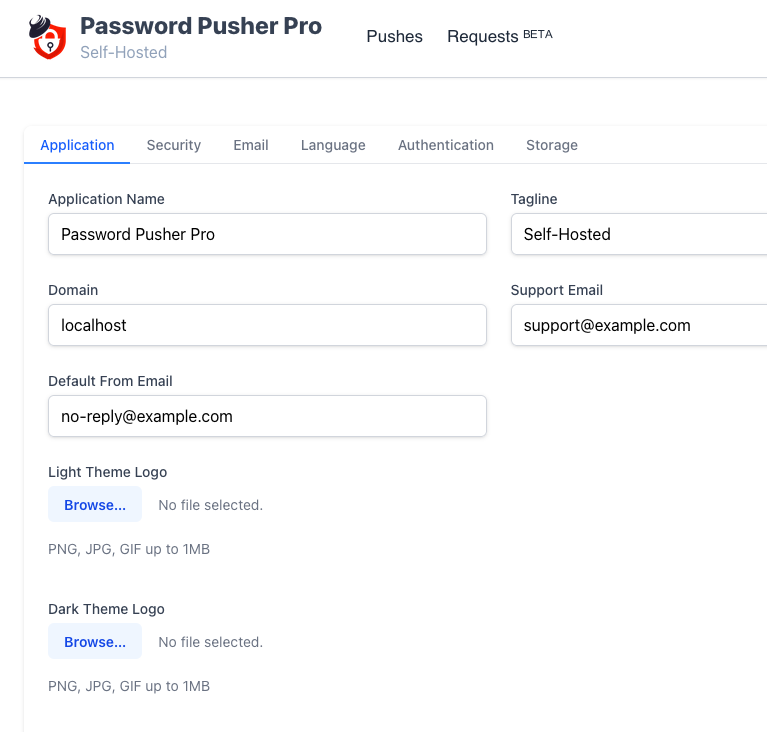Show the Storage settings tab
The height and width of the screenshot is (732, 767).
click(552, 145)
